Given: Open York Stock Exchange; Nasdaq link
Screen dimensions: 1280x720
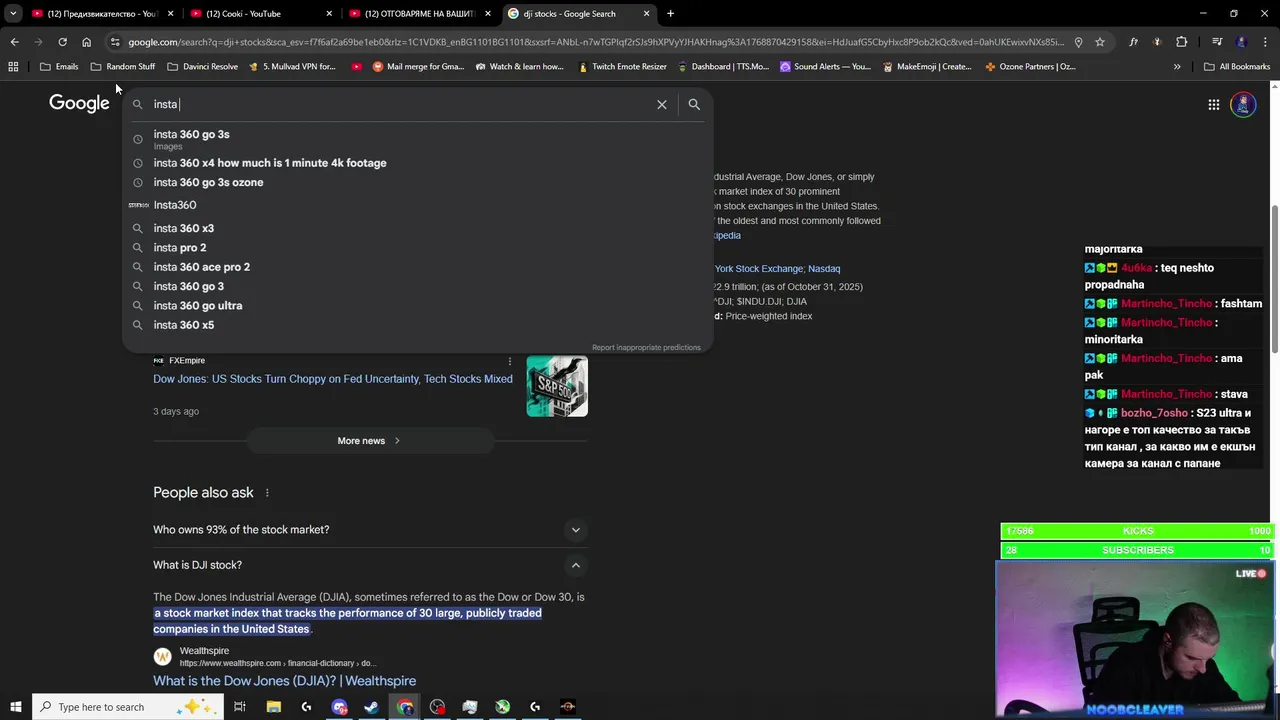Looking at the screenshot, I should pos(777,269).
